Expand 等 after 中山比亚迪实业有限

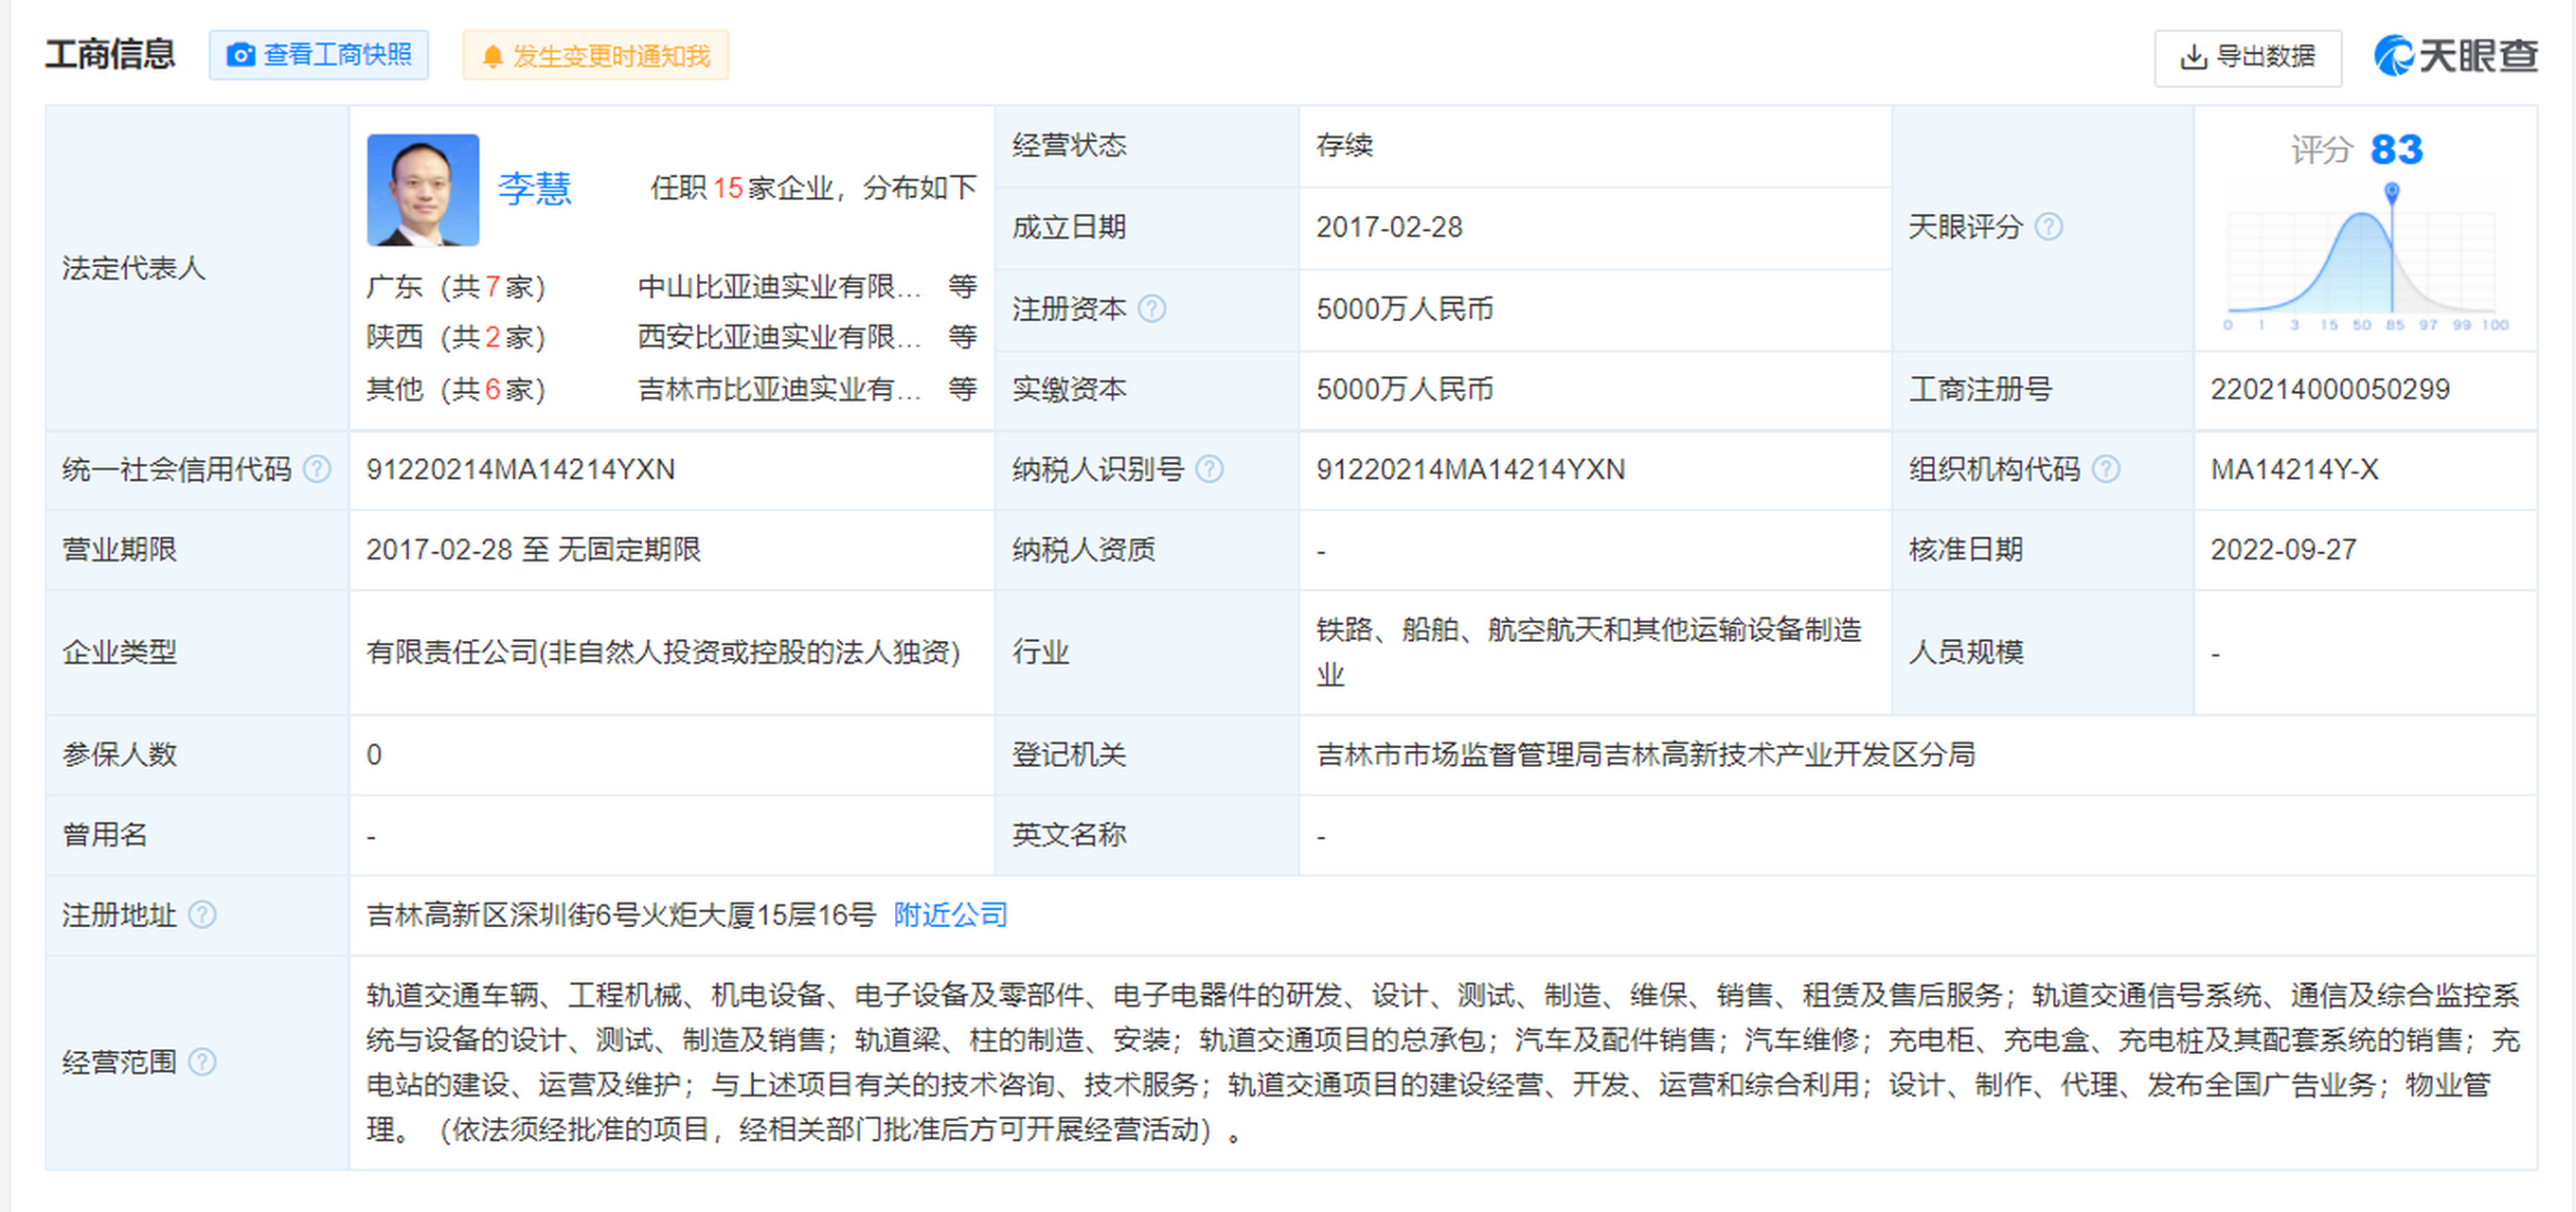point(963,287)
